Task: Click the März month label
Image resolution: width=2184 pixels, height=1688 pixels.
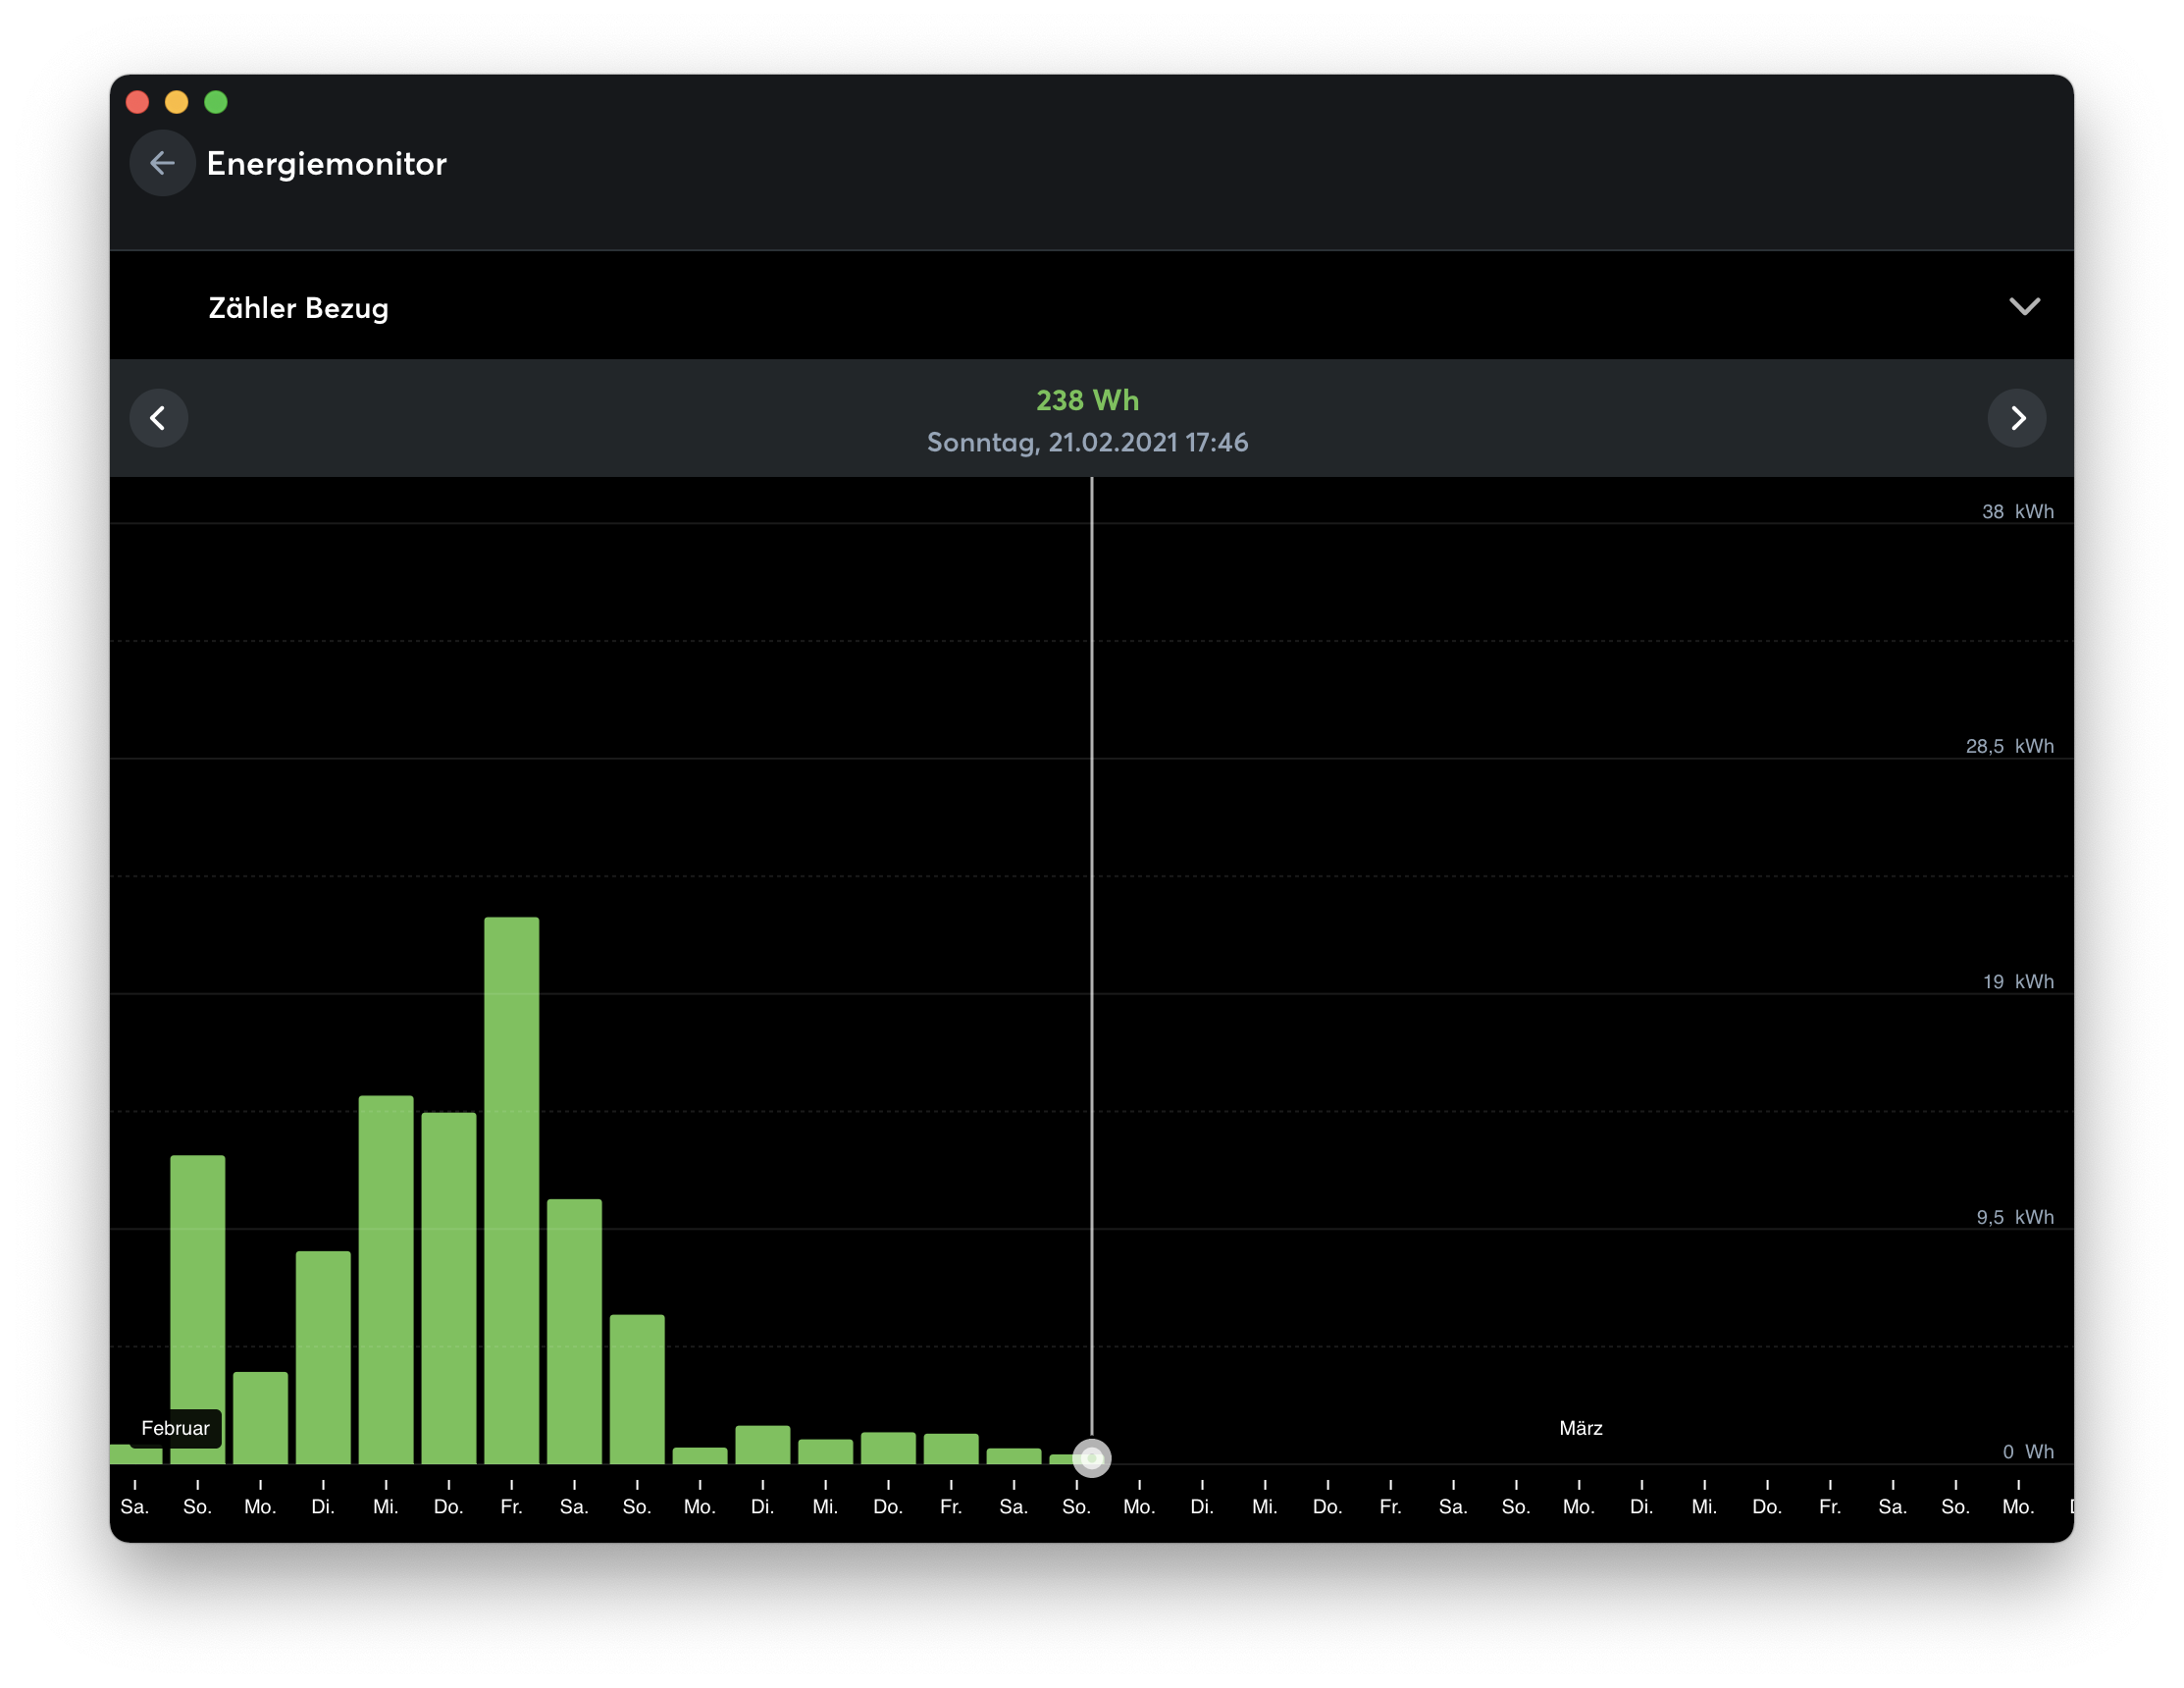Action: pyautogui.click(x=1580, y=1428)
